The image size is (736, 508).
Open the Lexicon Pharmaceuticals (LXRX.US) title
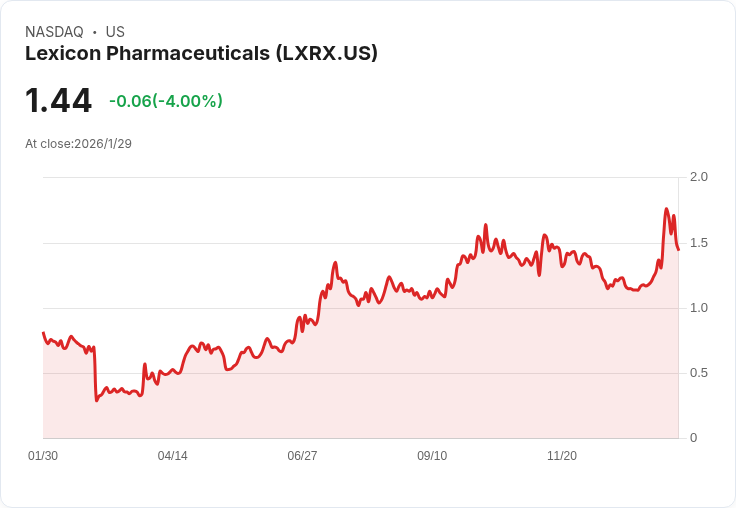pos(201,54)
